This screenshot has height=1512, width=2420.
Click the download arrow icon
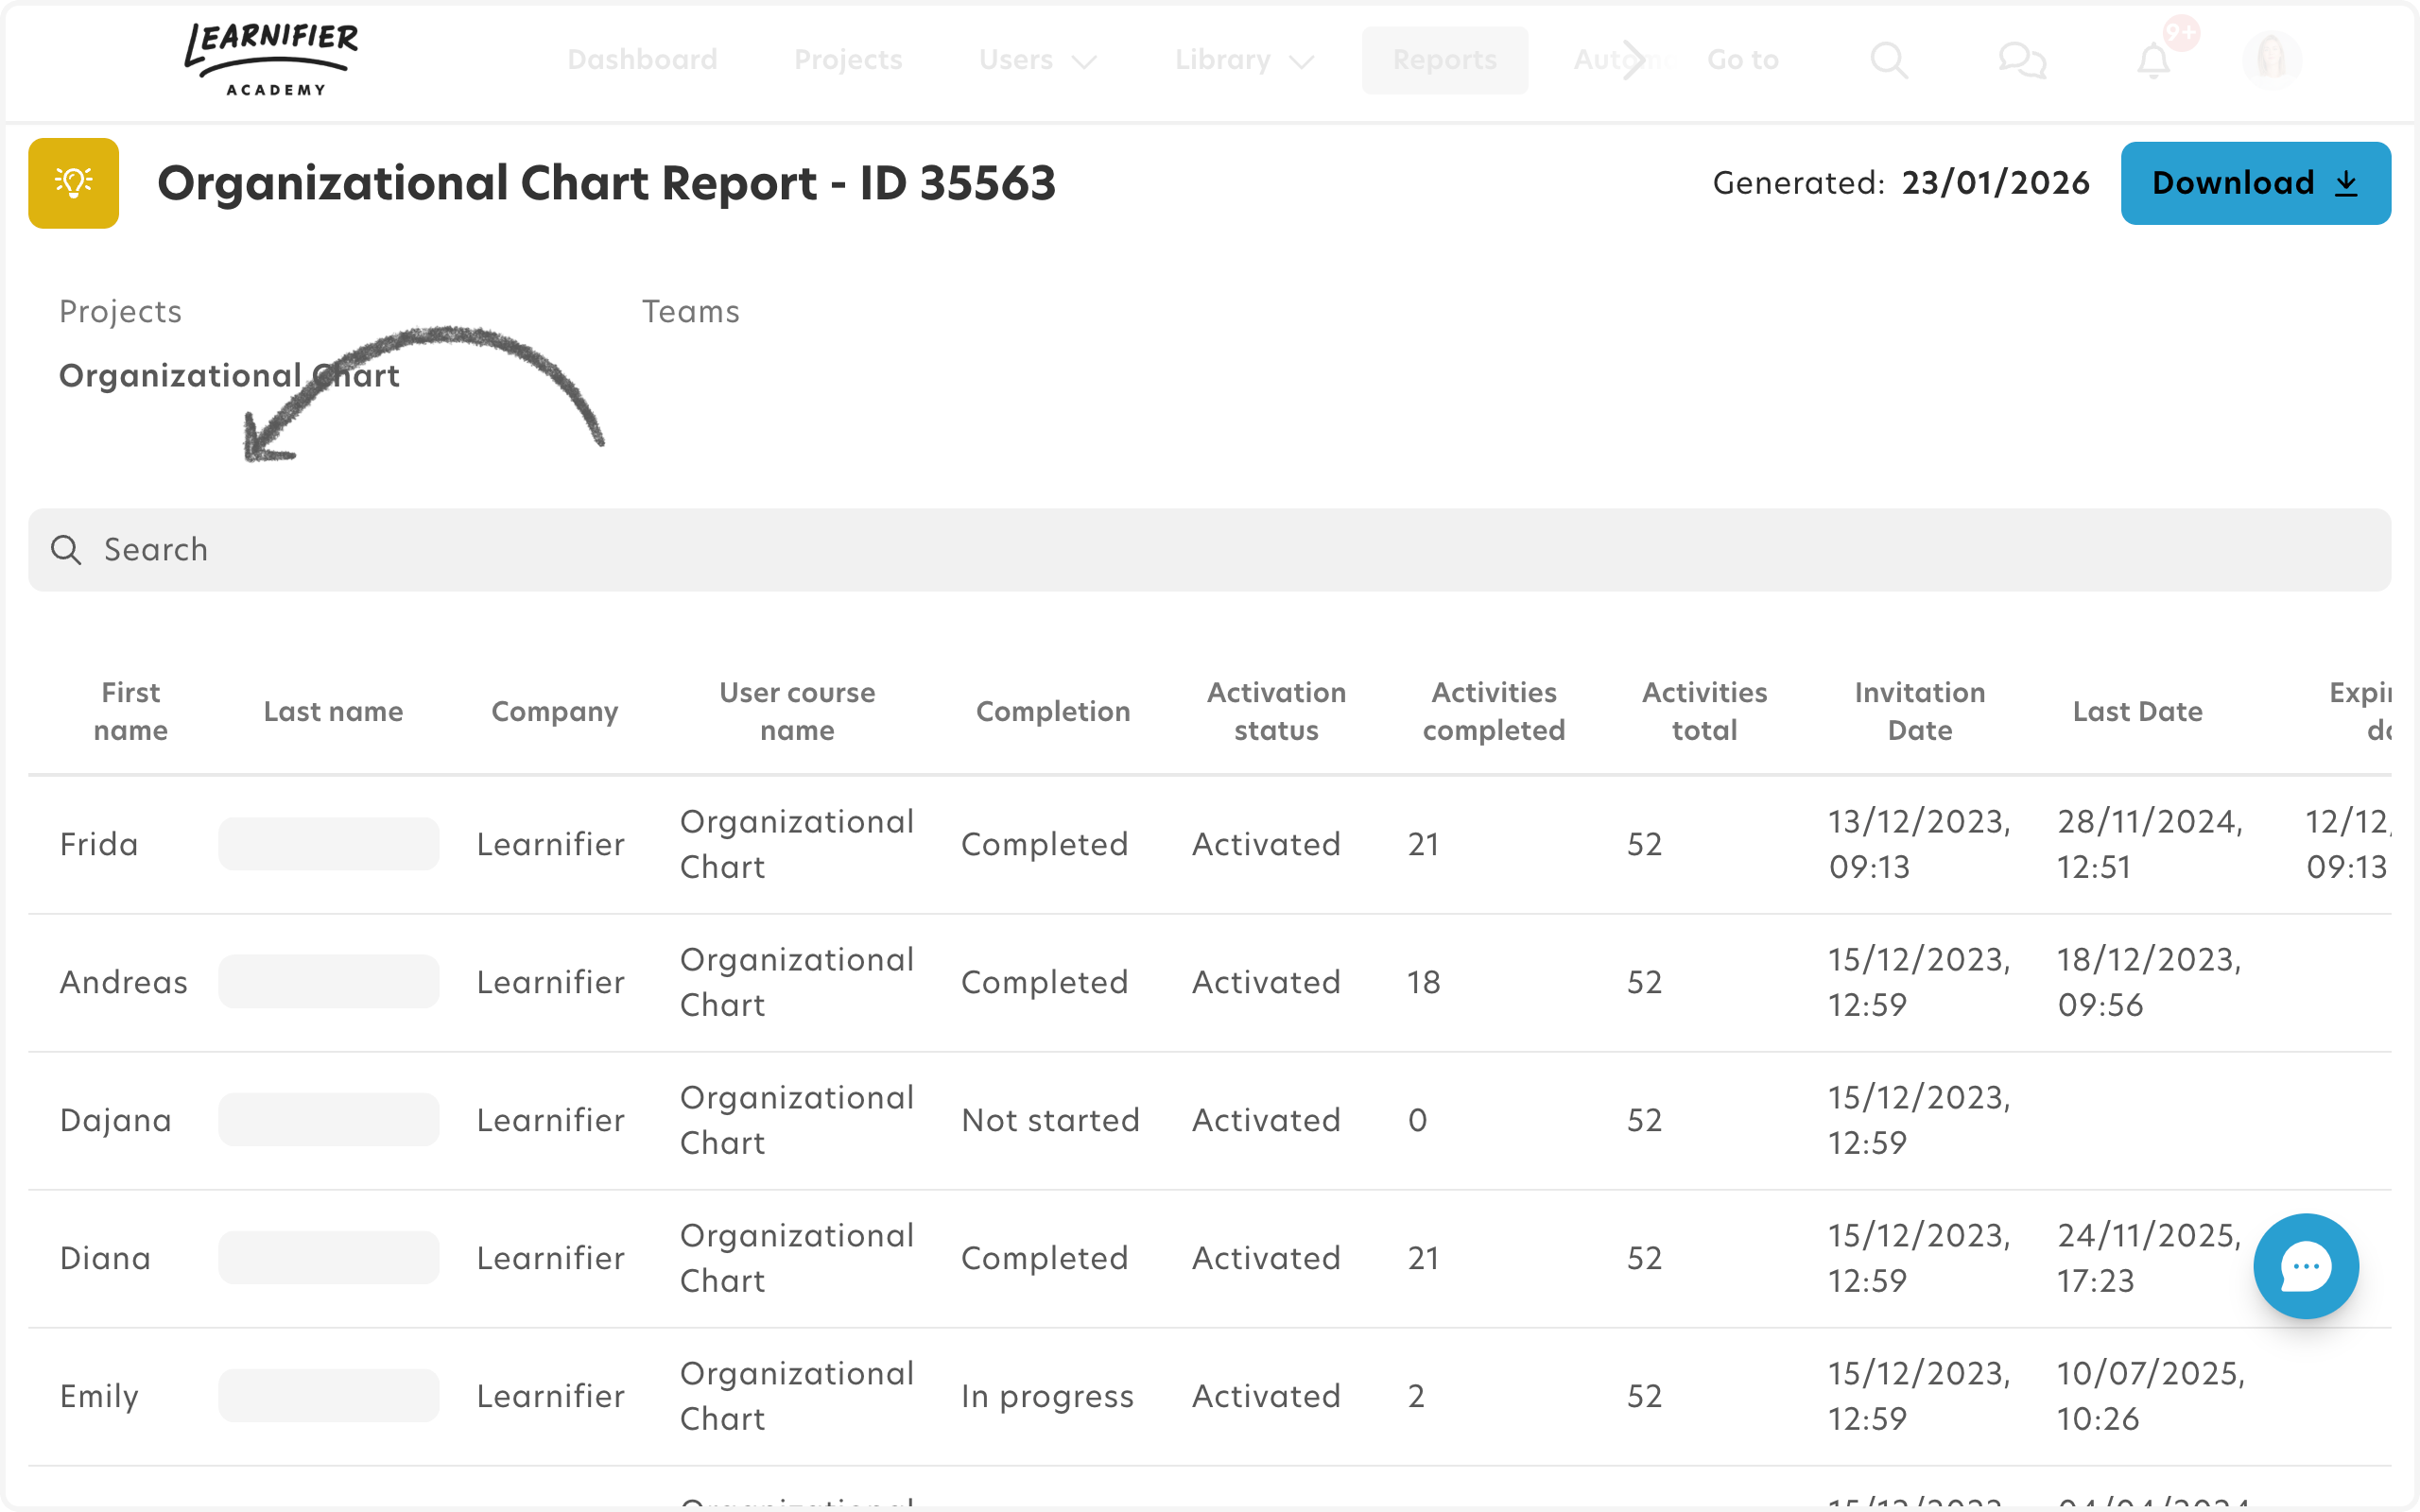point(2346,184)
